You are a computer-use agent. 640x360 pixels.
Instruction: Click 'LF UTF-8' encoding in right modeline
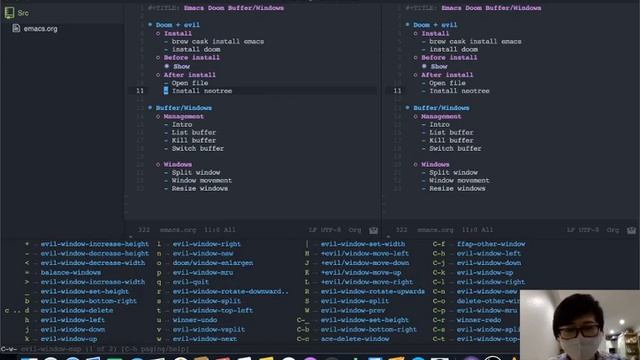582,230
